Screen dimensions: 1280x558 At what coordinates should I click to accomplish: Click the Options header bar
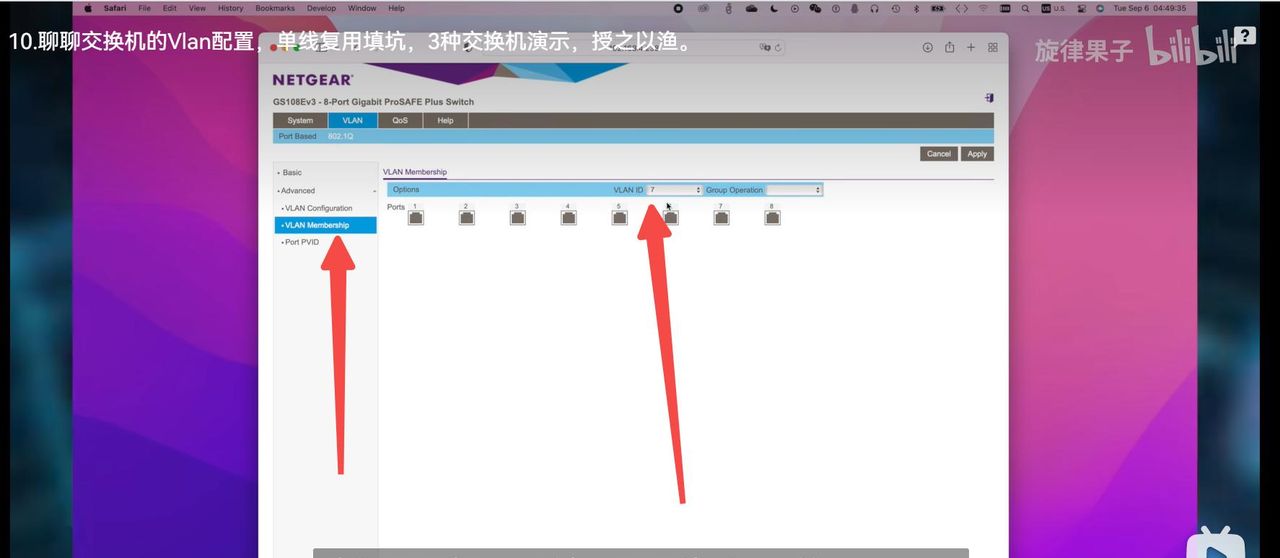click(605, 190)
